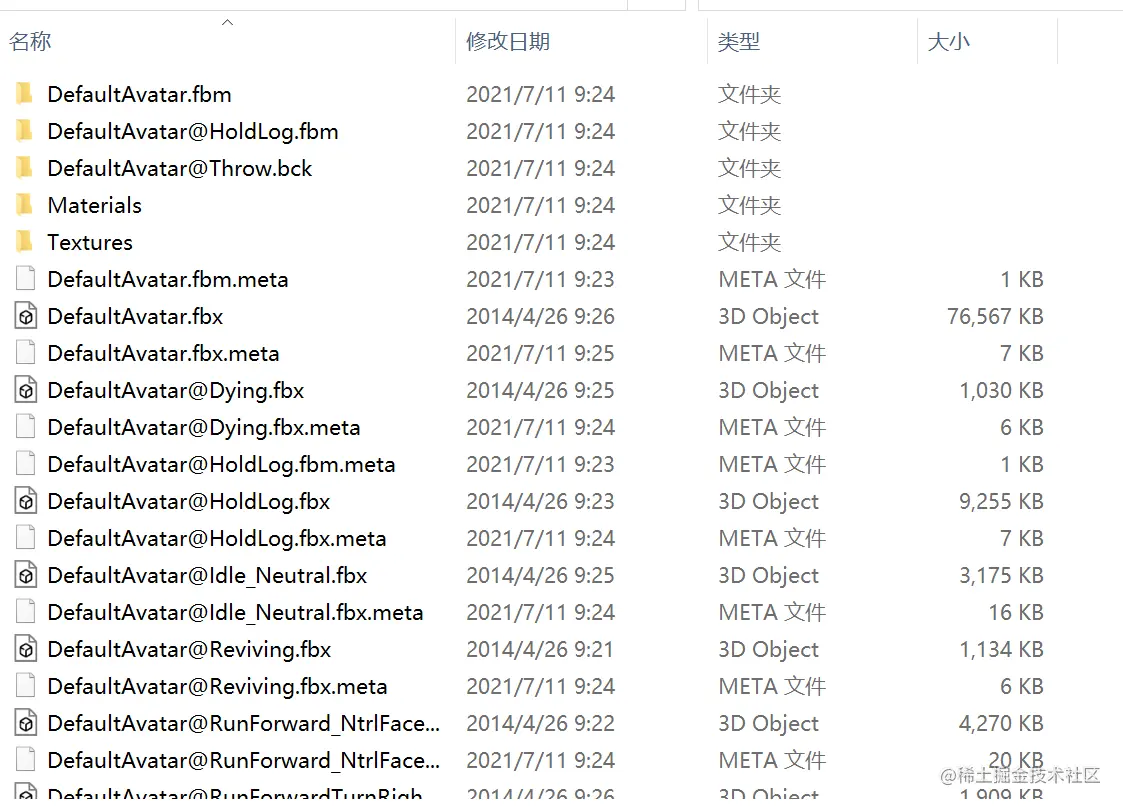Select the file name DefaultAvatar@HoldLog.fbm.meta
The width and height of the screenshot is (1123, 808).
click(x=221, y=464)
